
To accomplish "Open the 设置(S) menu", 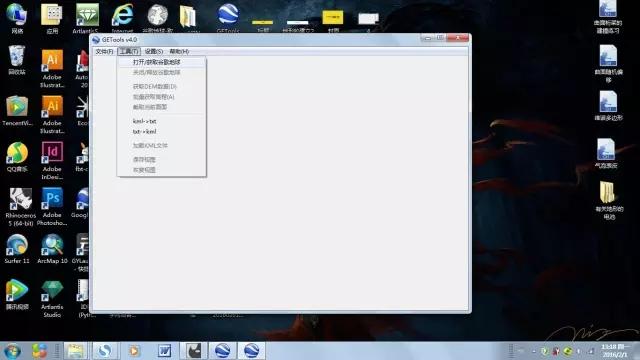I will [x=153, y=51].
